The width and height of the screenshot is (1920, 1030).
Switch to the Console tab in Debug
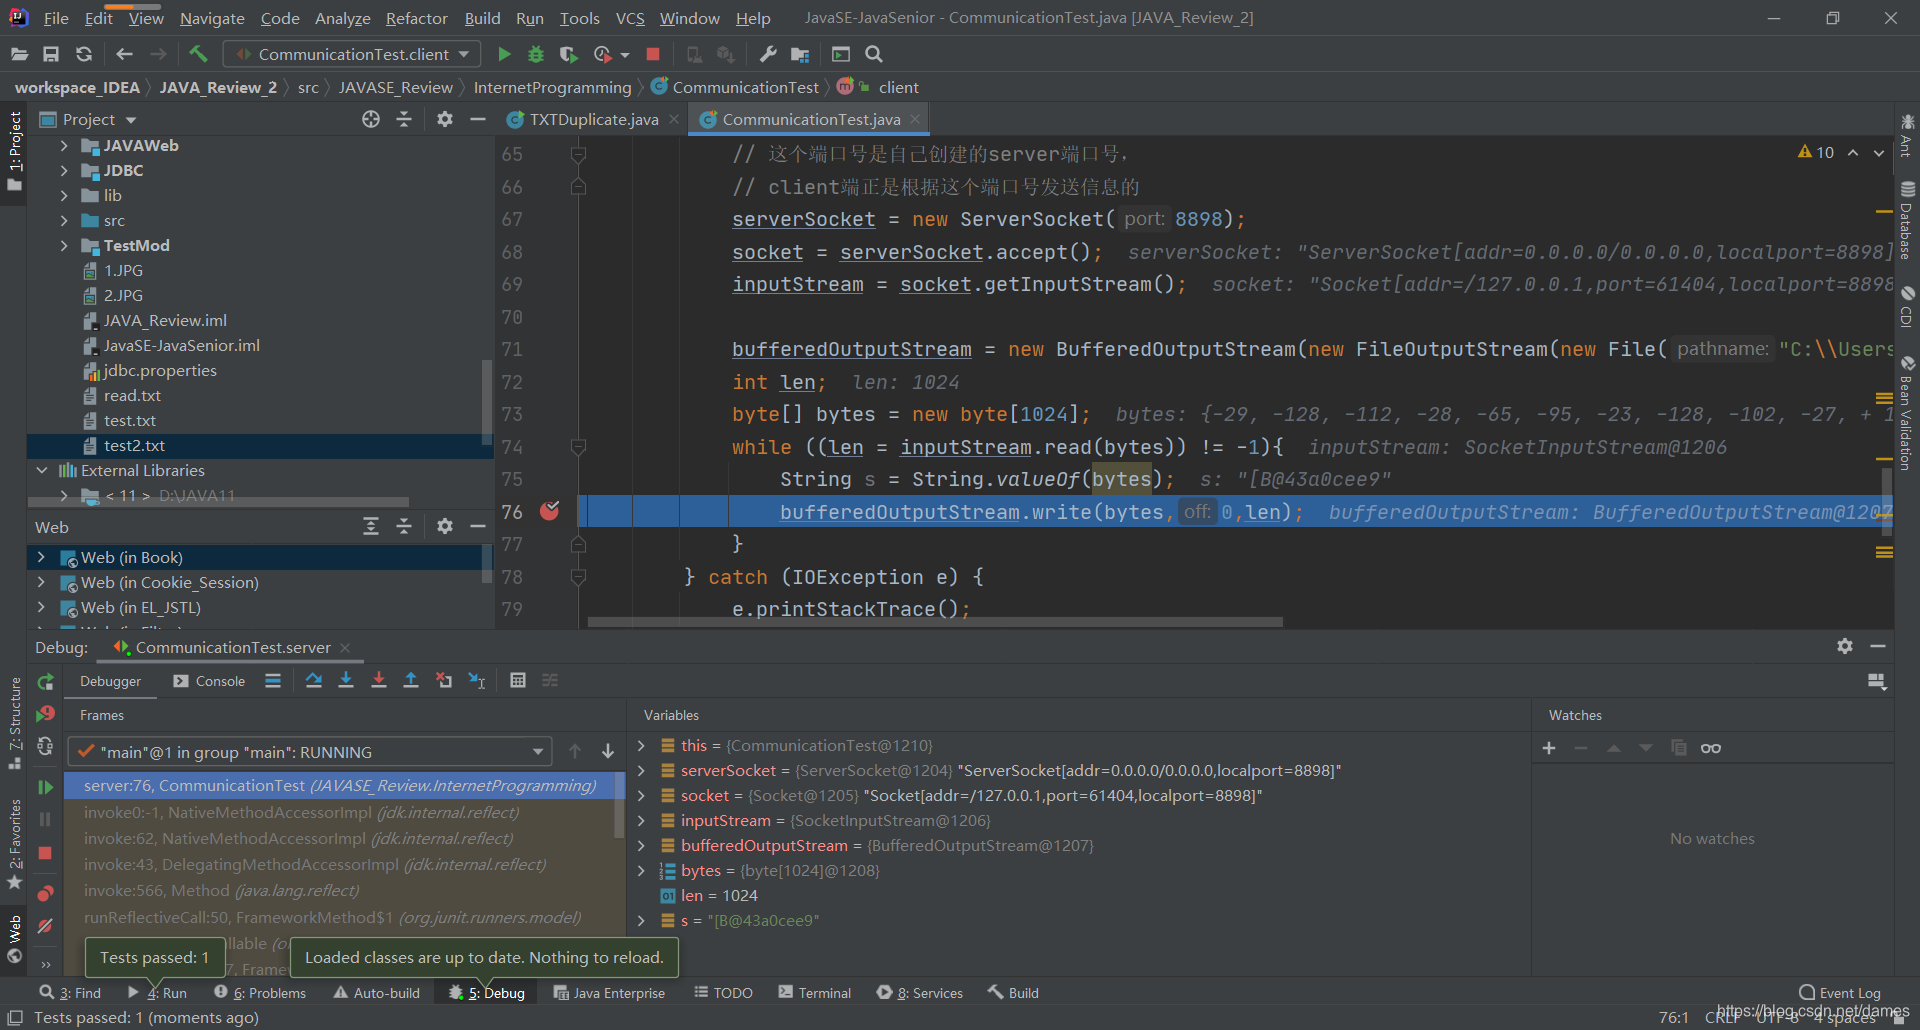point(209,681)
